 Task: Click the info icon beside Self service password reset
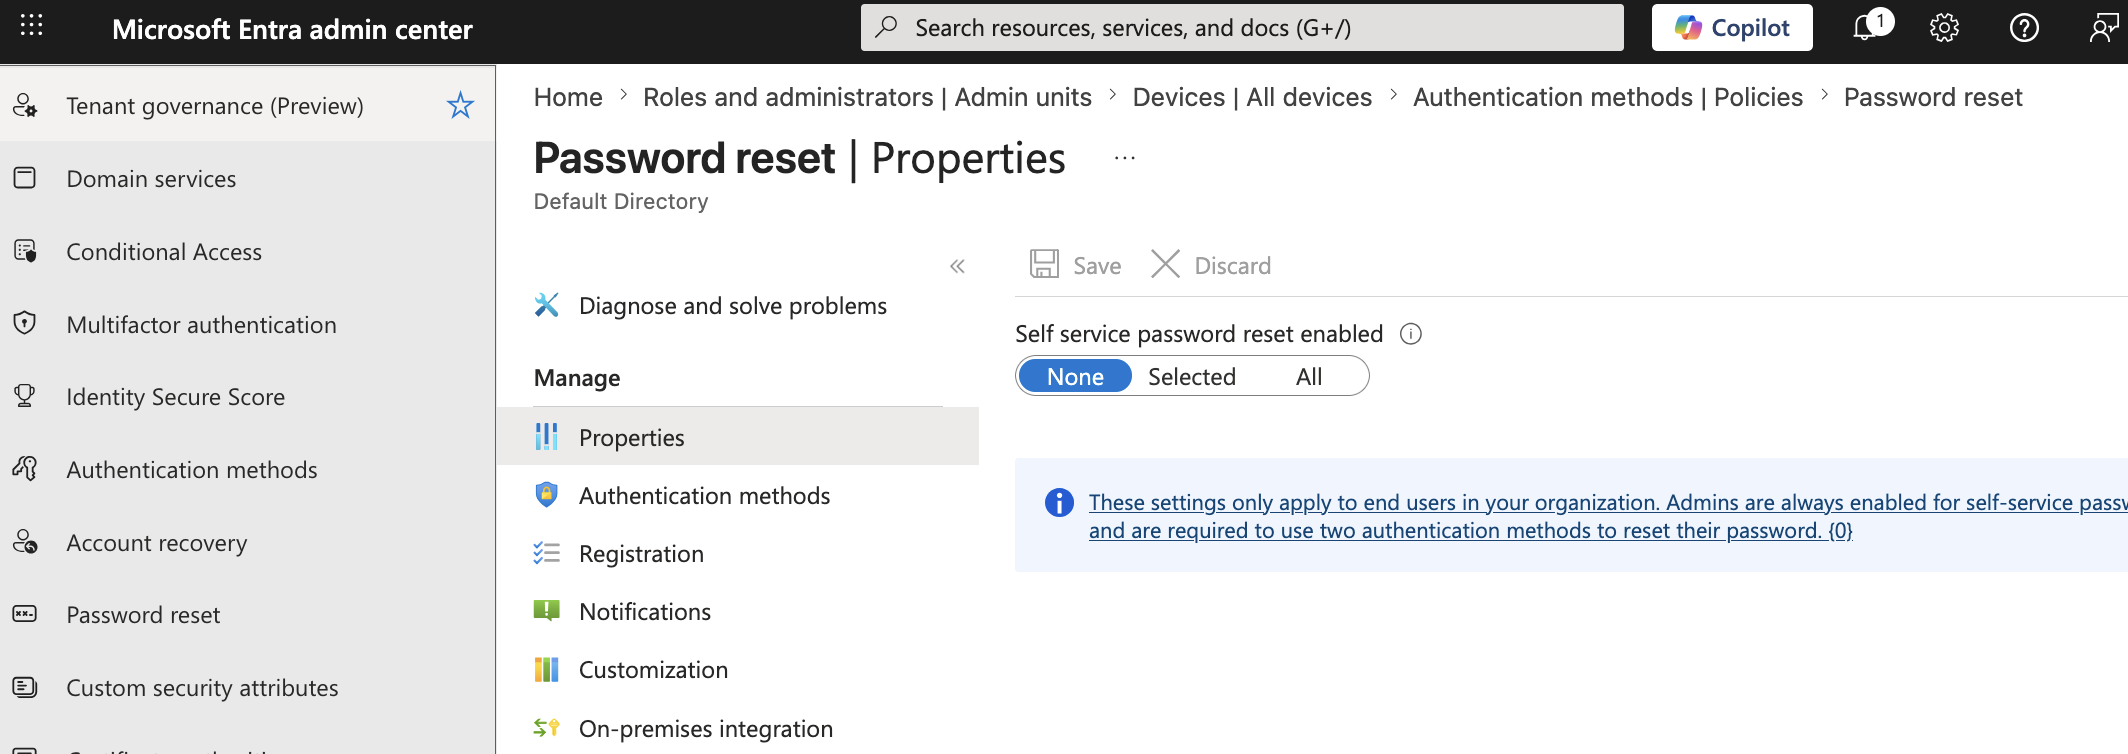pyautogui.click(x=1410, y=334)
